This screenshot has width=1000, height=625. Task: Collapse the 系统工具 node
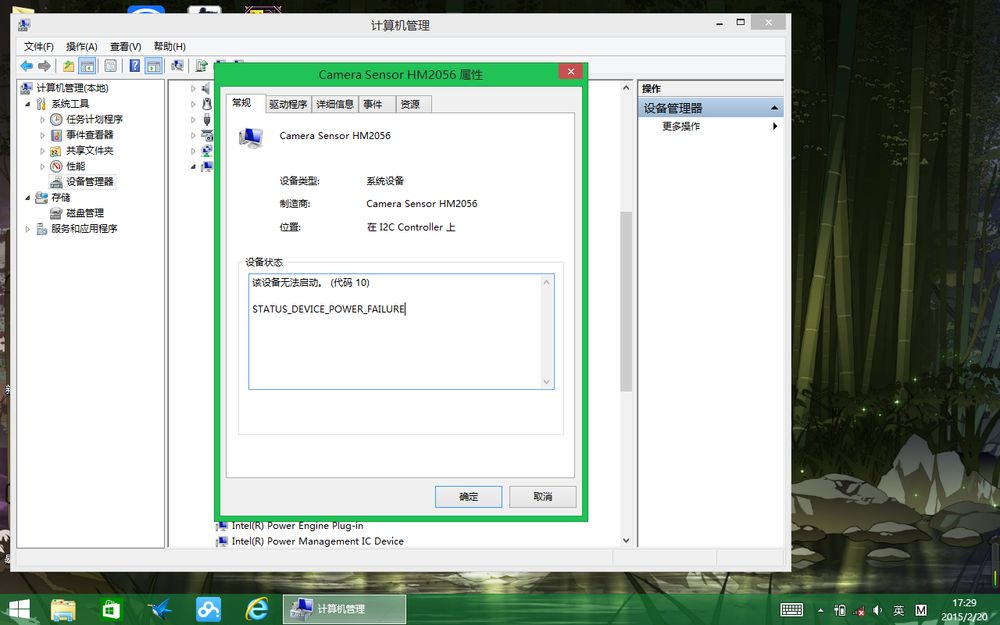click(27, 103)
